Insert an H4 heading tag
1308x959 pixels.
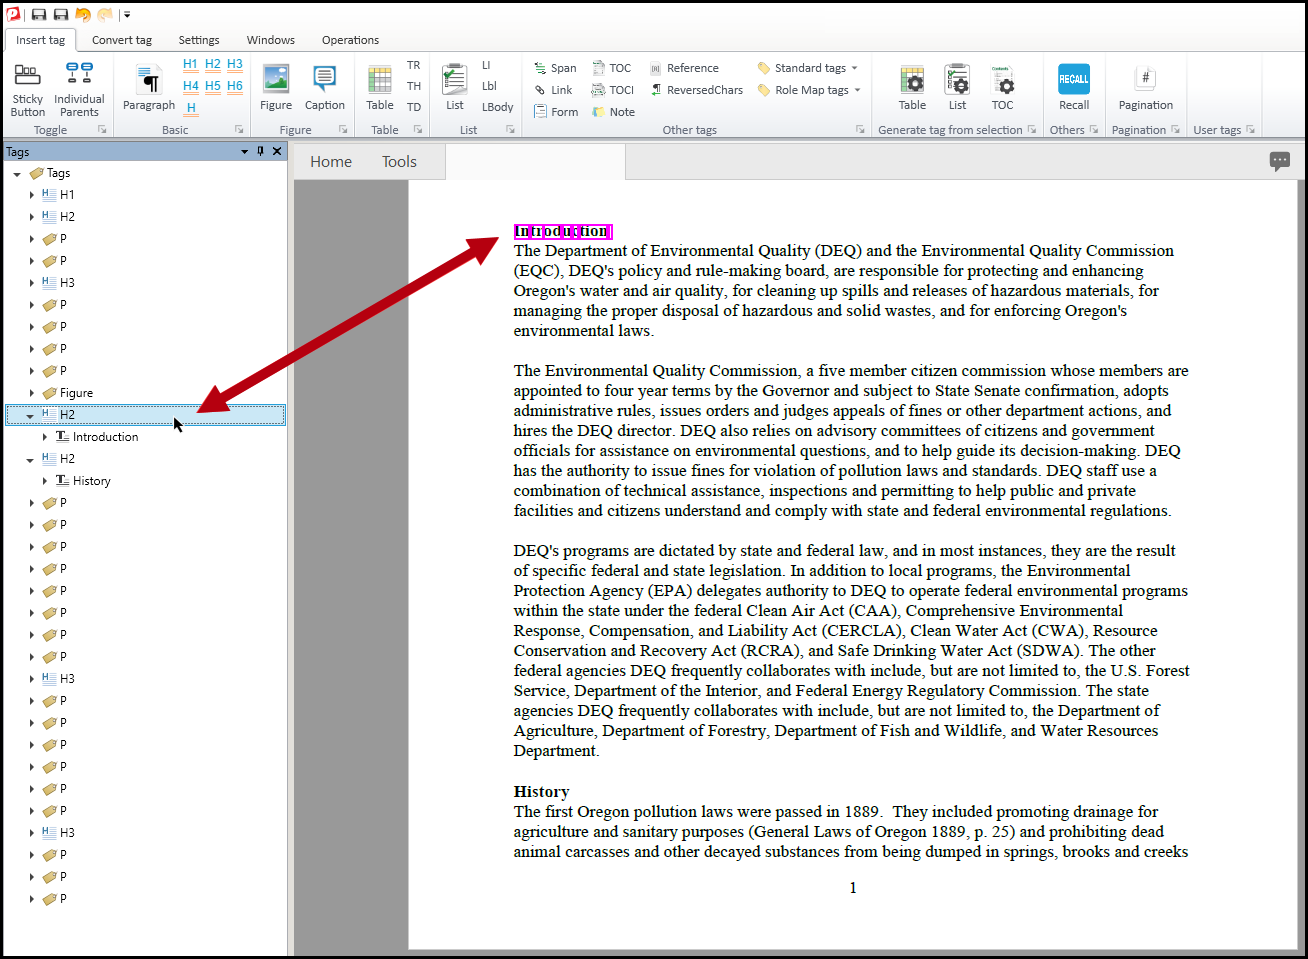(x=190, y=86)
